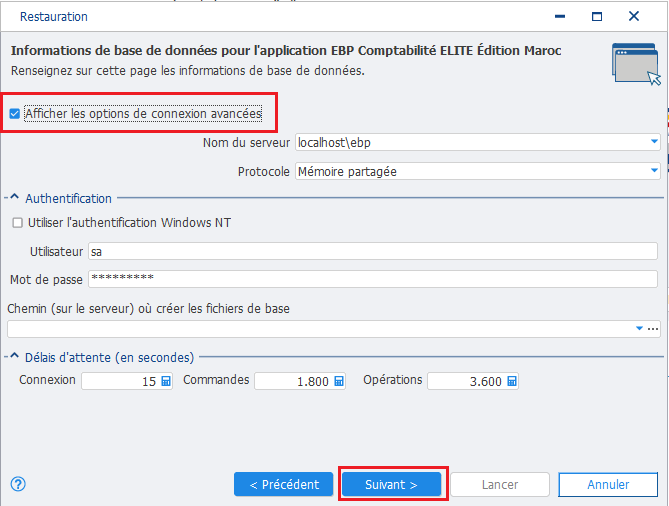Close the Restauration window
The width and height of the screenshot is (669, 506).
[634, 16]
